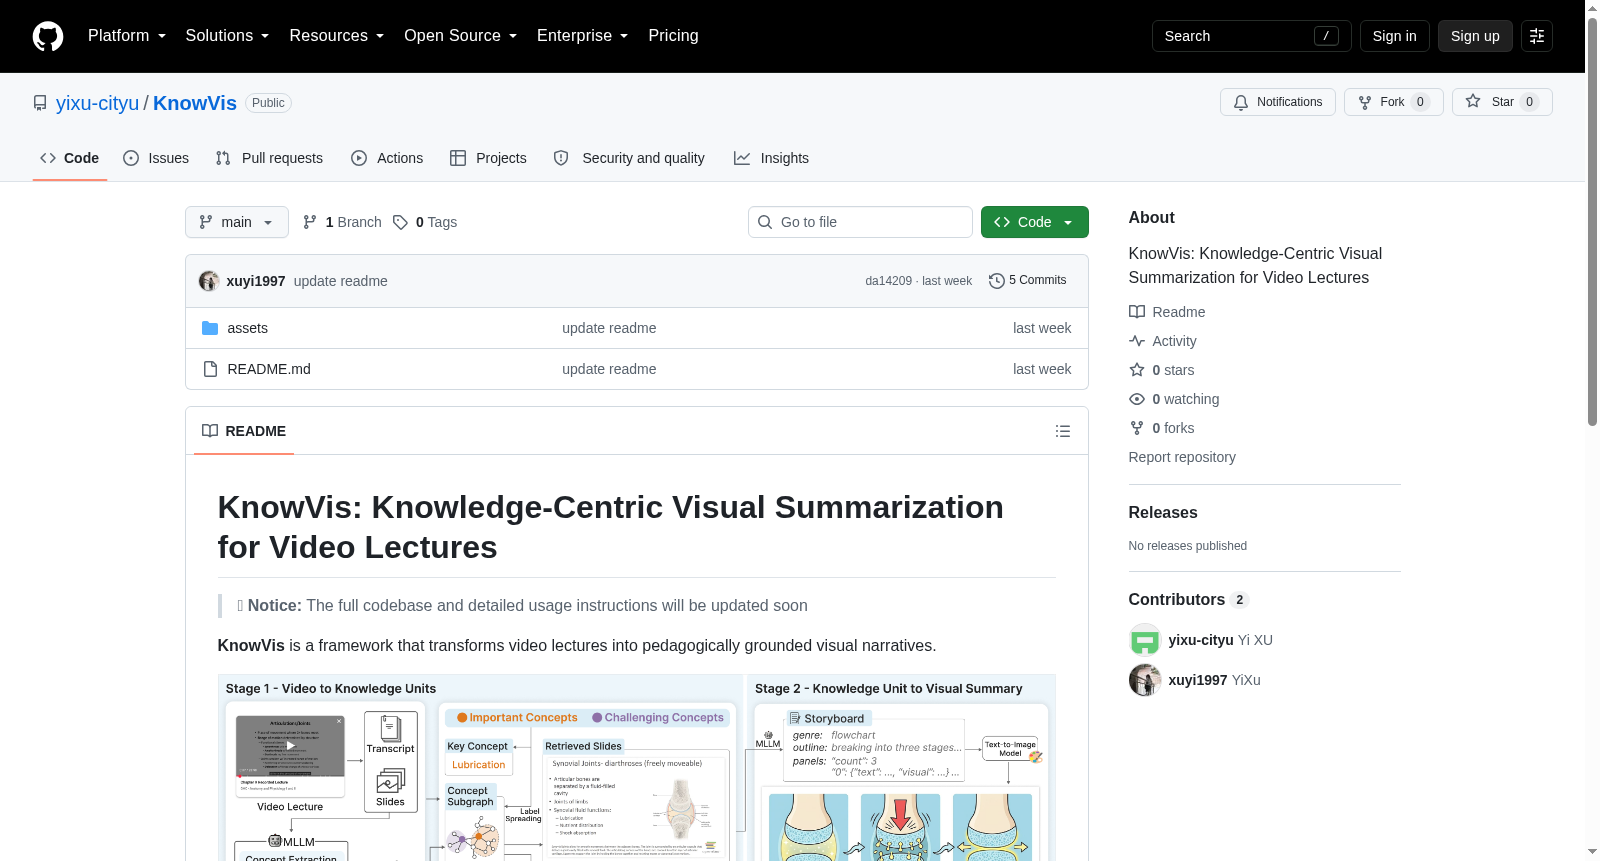Expand the Solutions dropdown
The width and height of the screenshot is (1600, 861).
(x=227, y=36)
